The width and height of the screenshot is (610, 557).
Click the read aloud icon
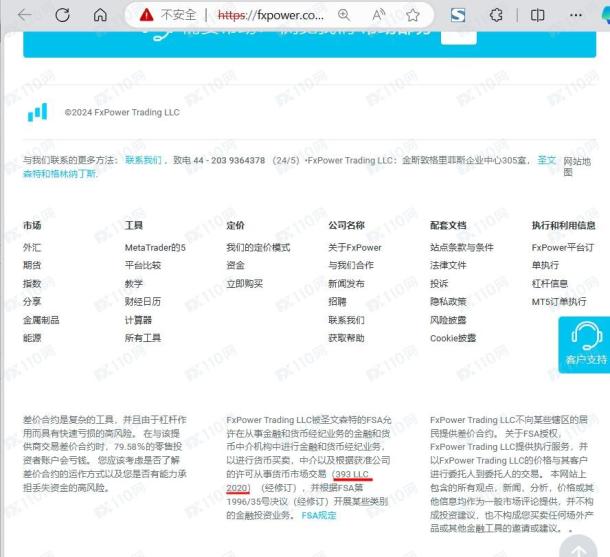coord(378,15)
